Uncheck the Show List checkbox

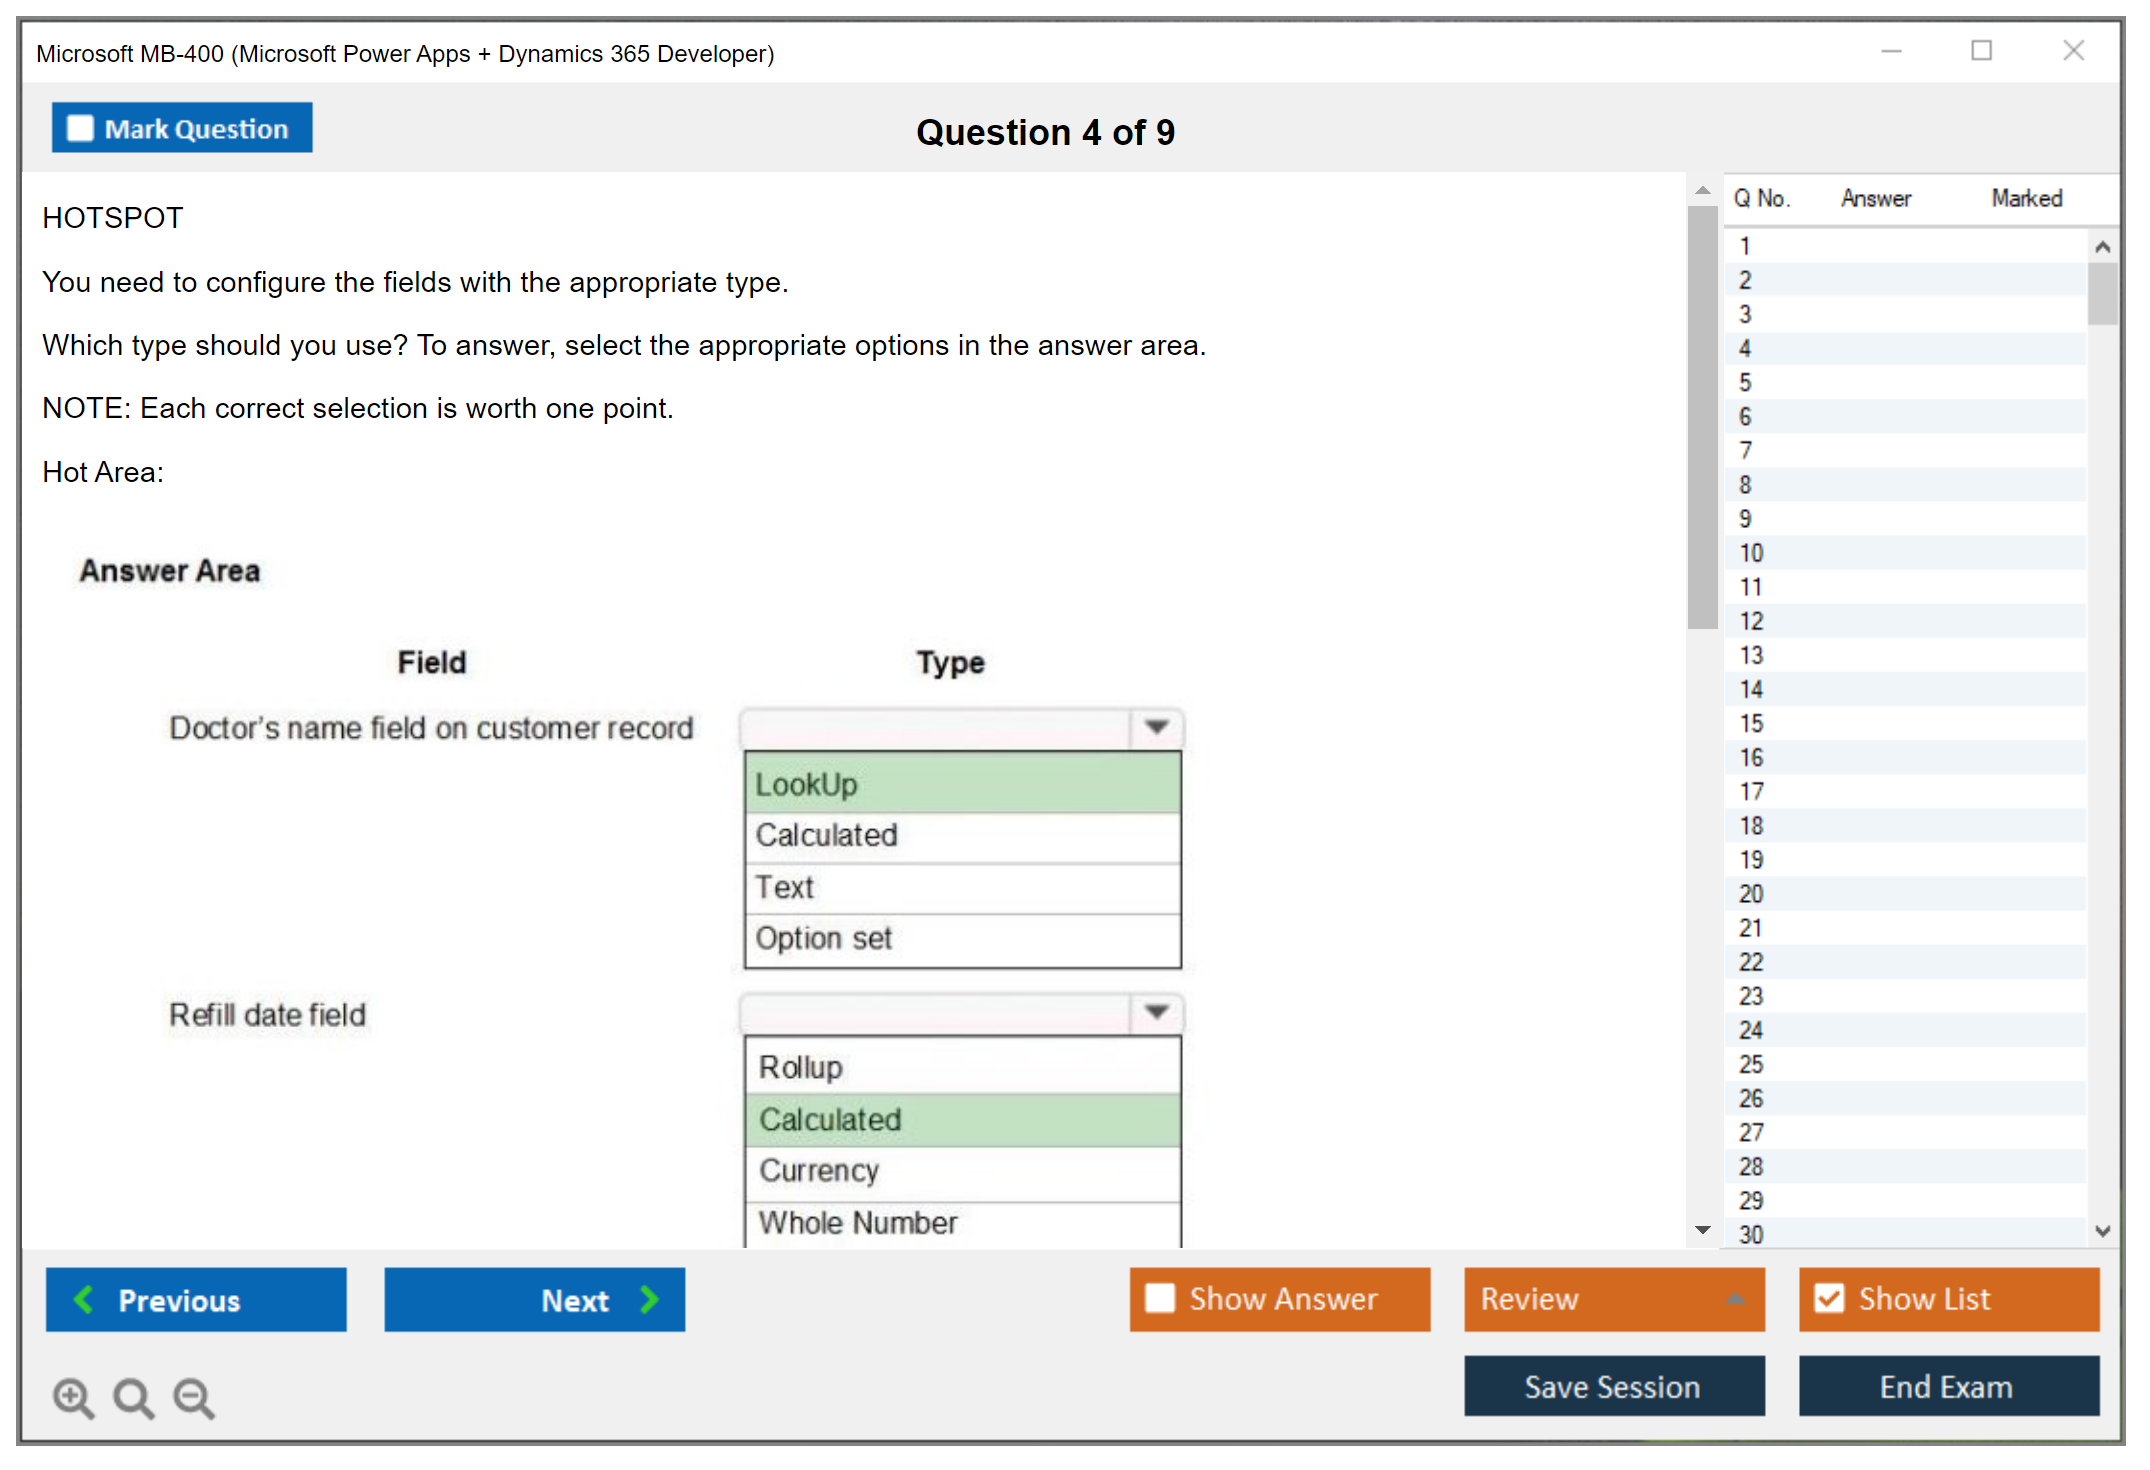point(1829,1298)
